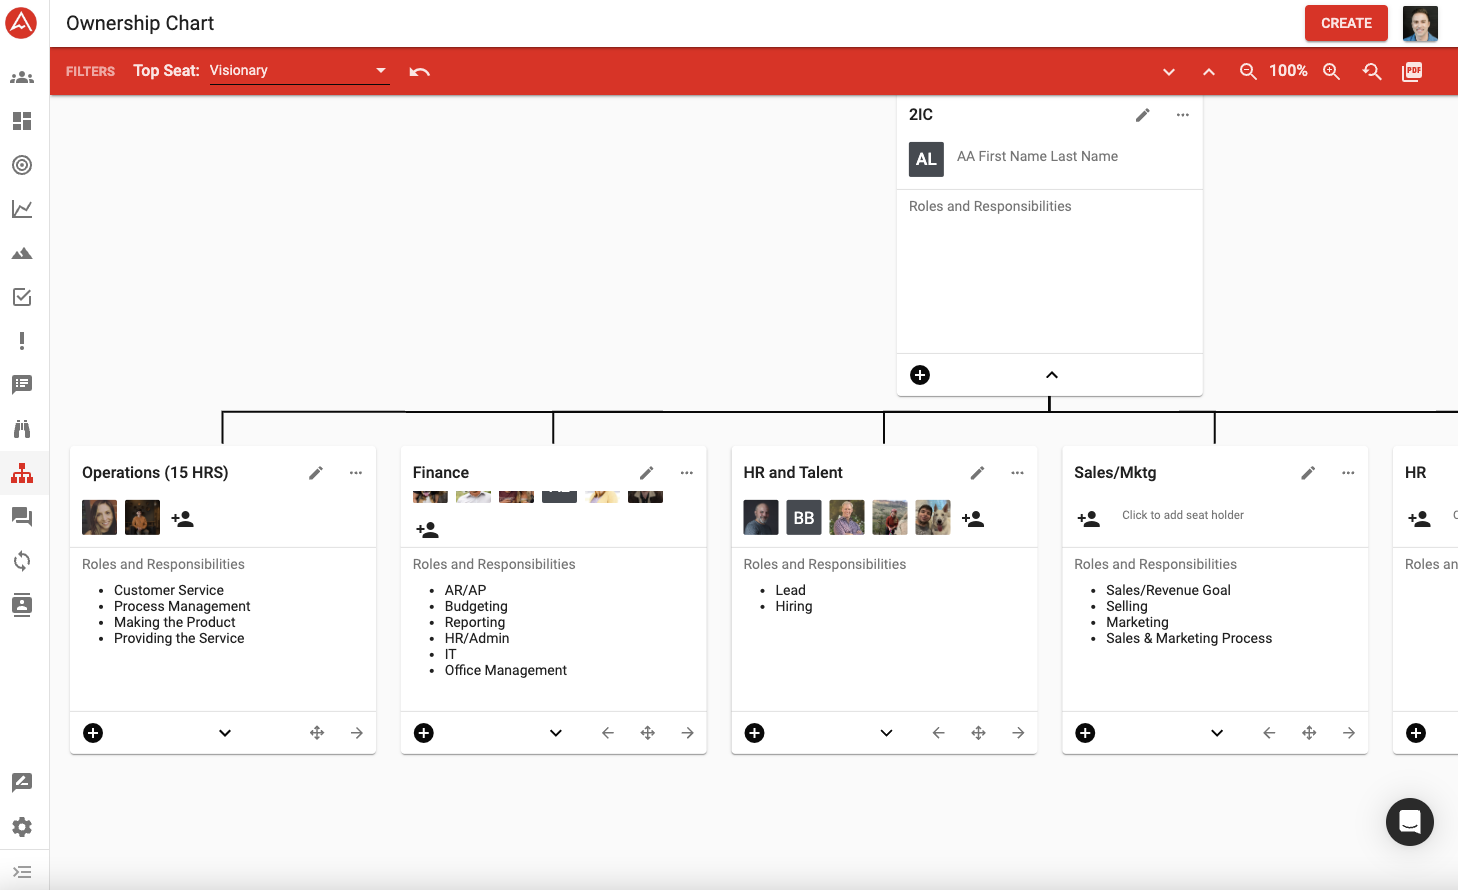The image size is (1458, 890).
Task: Move HR and Talent seat to the right
Action: [1018, 733]
